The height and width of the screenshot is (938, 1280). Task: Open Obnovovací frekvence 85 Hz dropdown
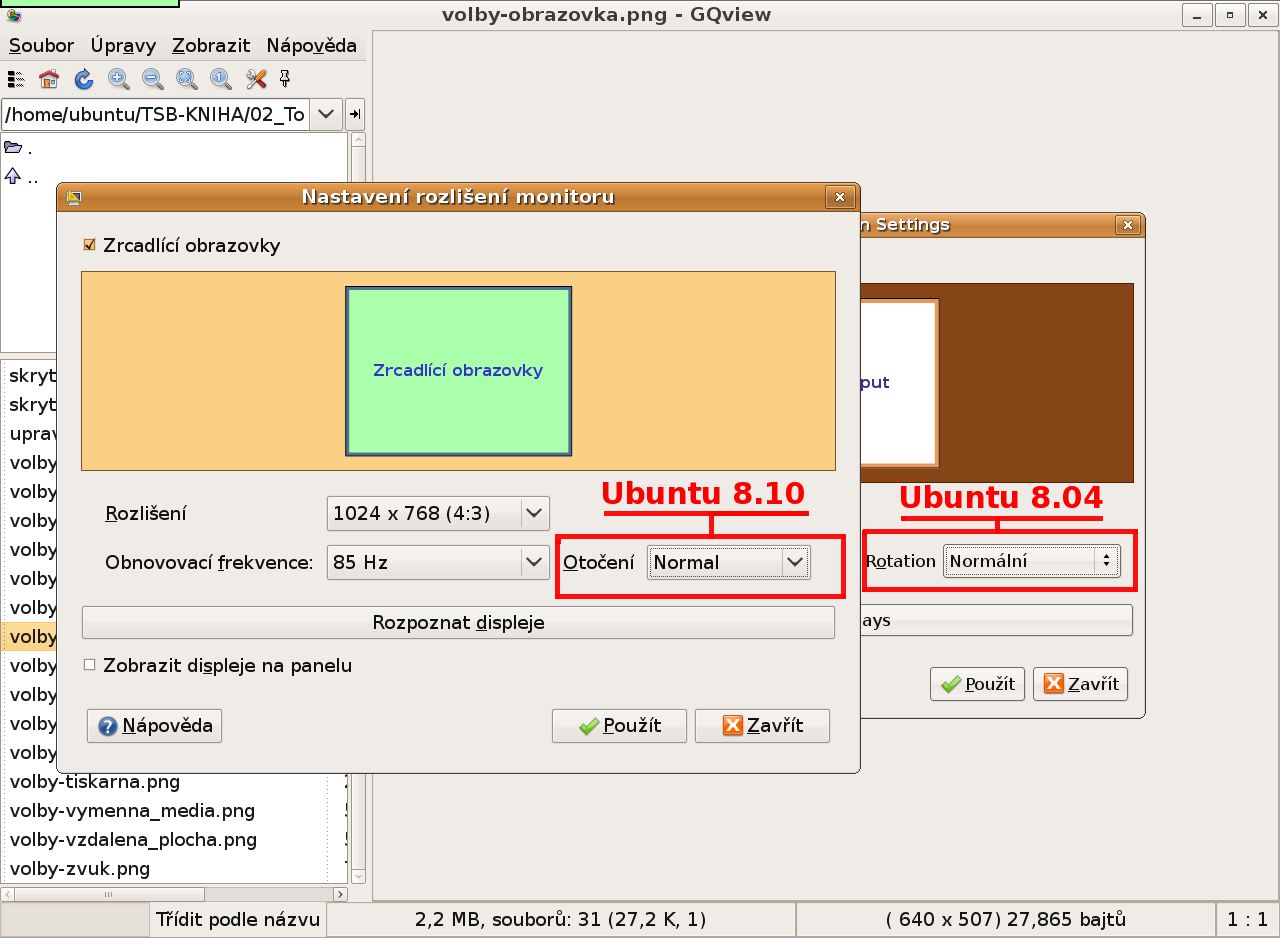(x=438, y=563)
